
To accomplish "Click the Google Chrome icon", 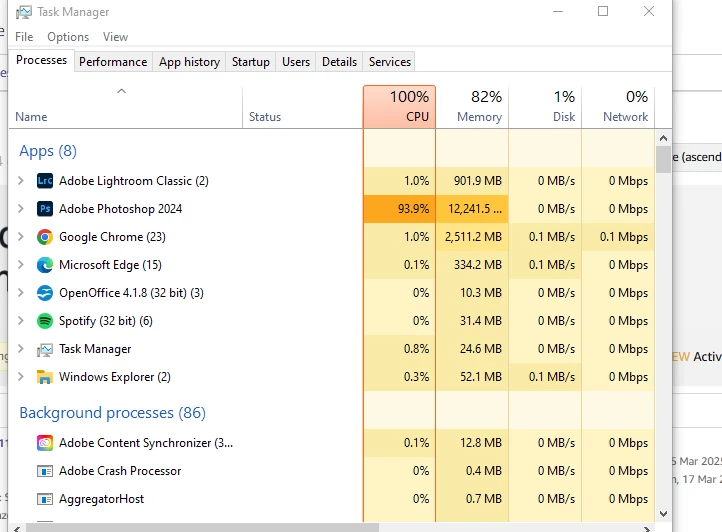I will 45,237.
